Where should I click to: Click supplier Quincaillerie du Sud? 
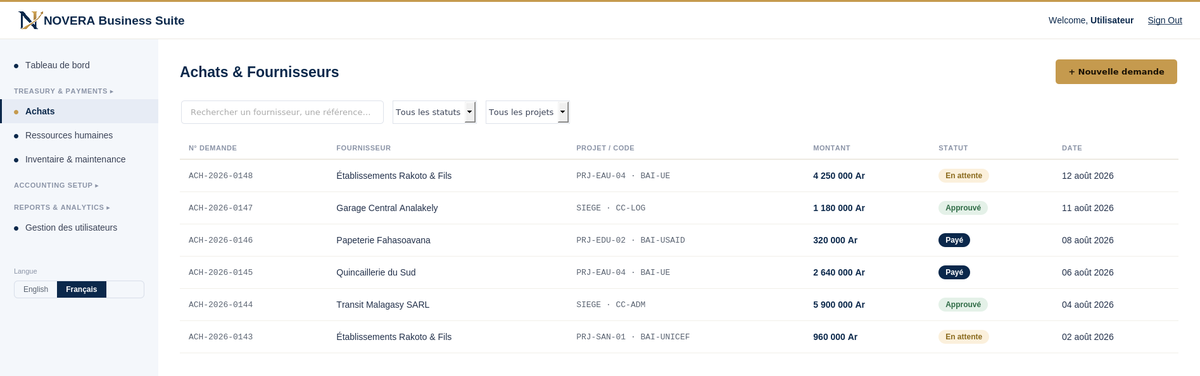376,272
